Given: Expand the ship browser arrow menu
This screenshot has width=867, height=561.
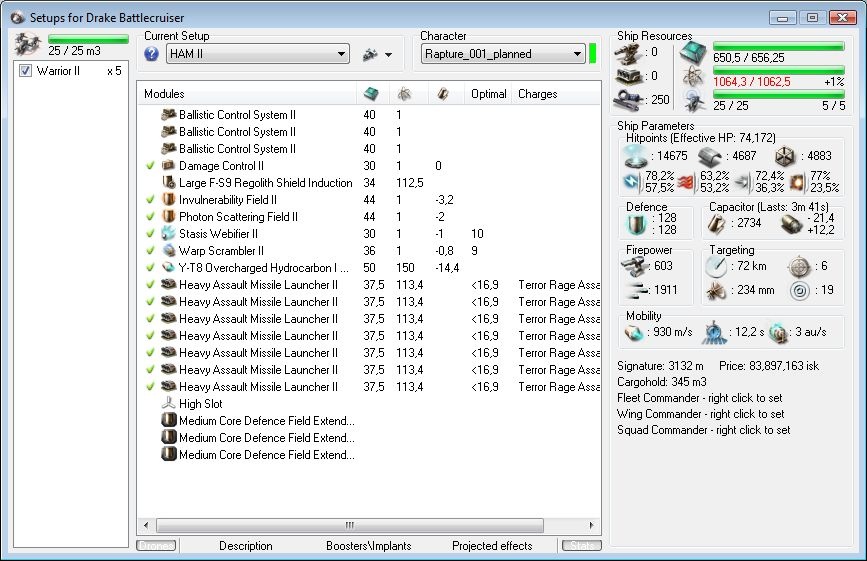Looking at the screenshot, I should click(388, 55).
